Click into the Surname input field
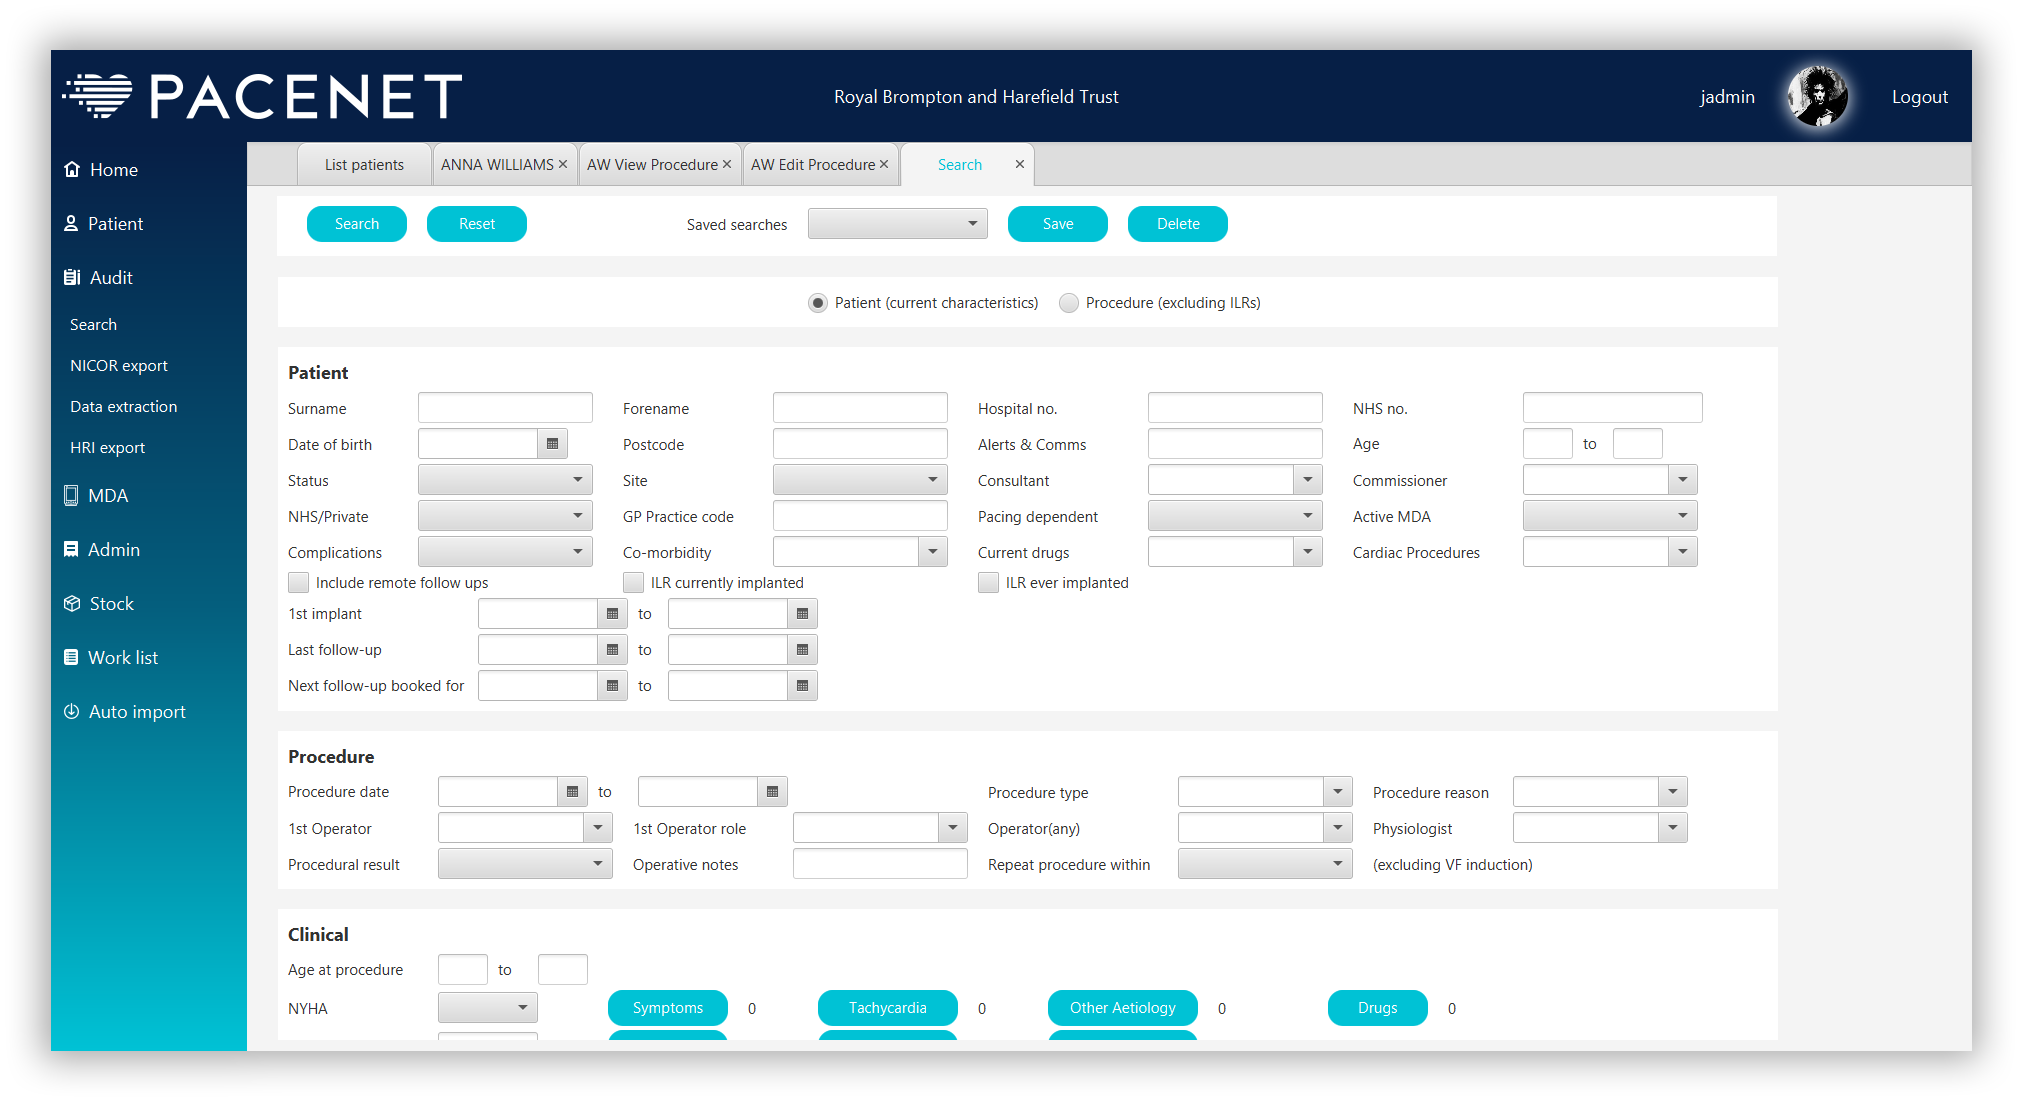2023x1101 pixels. click(505, 408)
